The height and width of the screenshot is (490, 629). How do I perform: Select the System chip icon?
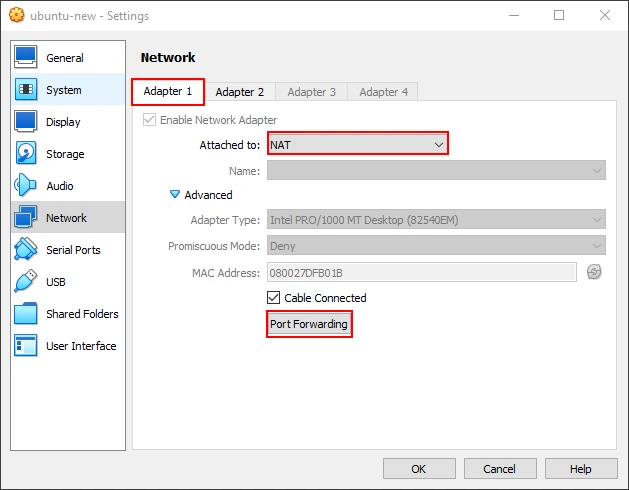click(27, 90)
